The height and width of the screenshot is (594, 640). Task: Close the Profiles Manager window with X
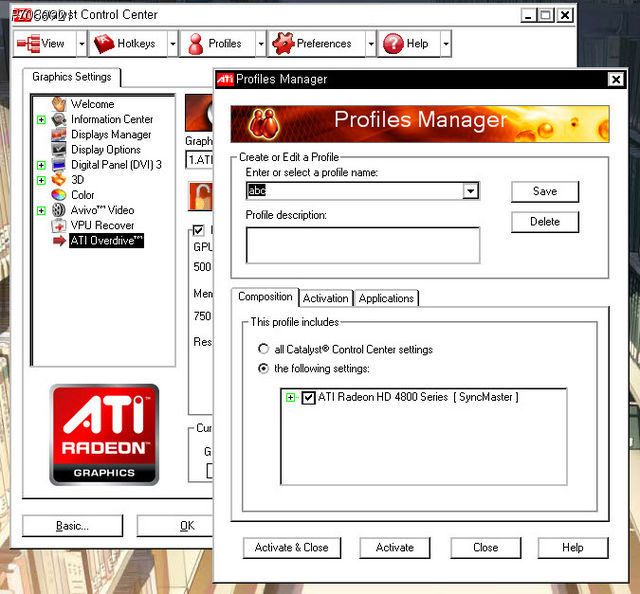tap(616, 79)
